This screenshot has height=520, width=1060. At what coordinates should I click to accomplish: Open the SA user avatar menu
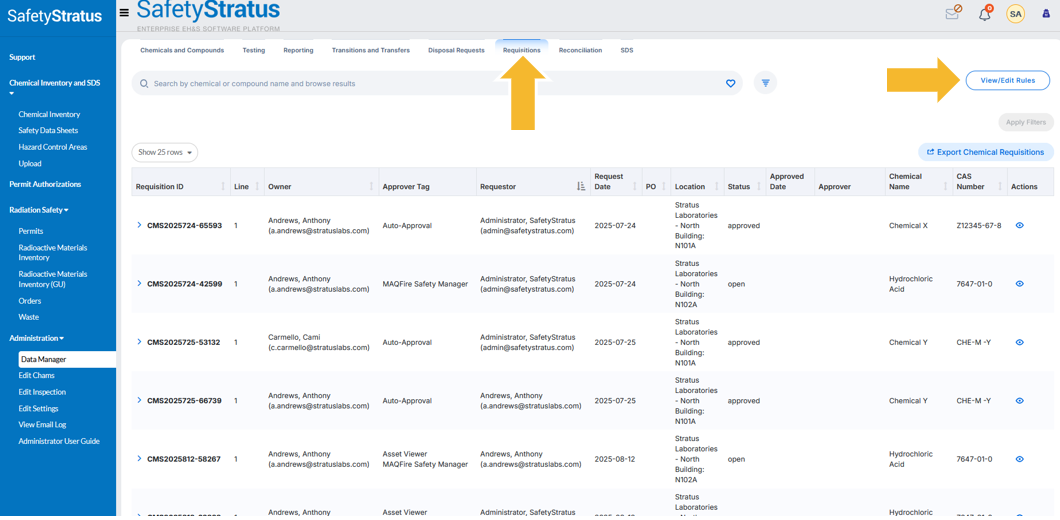click(1015, 13)
